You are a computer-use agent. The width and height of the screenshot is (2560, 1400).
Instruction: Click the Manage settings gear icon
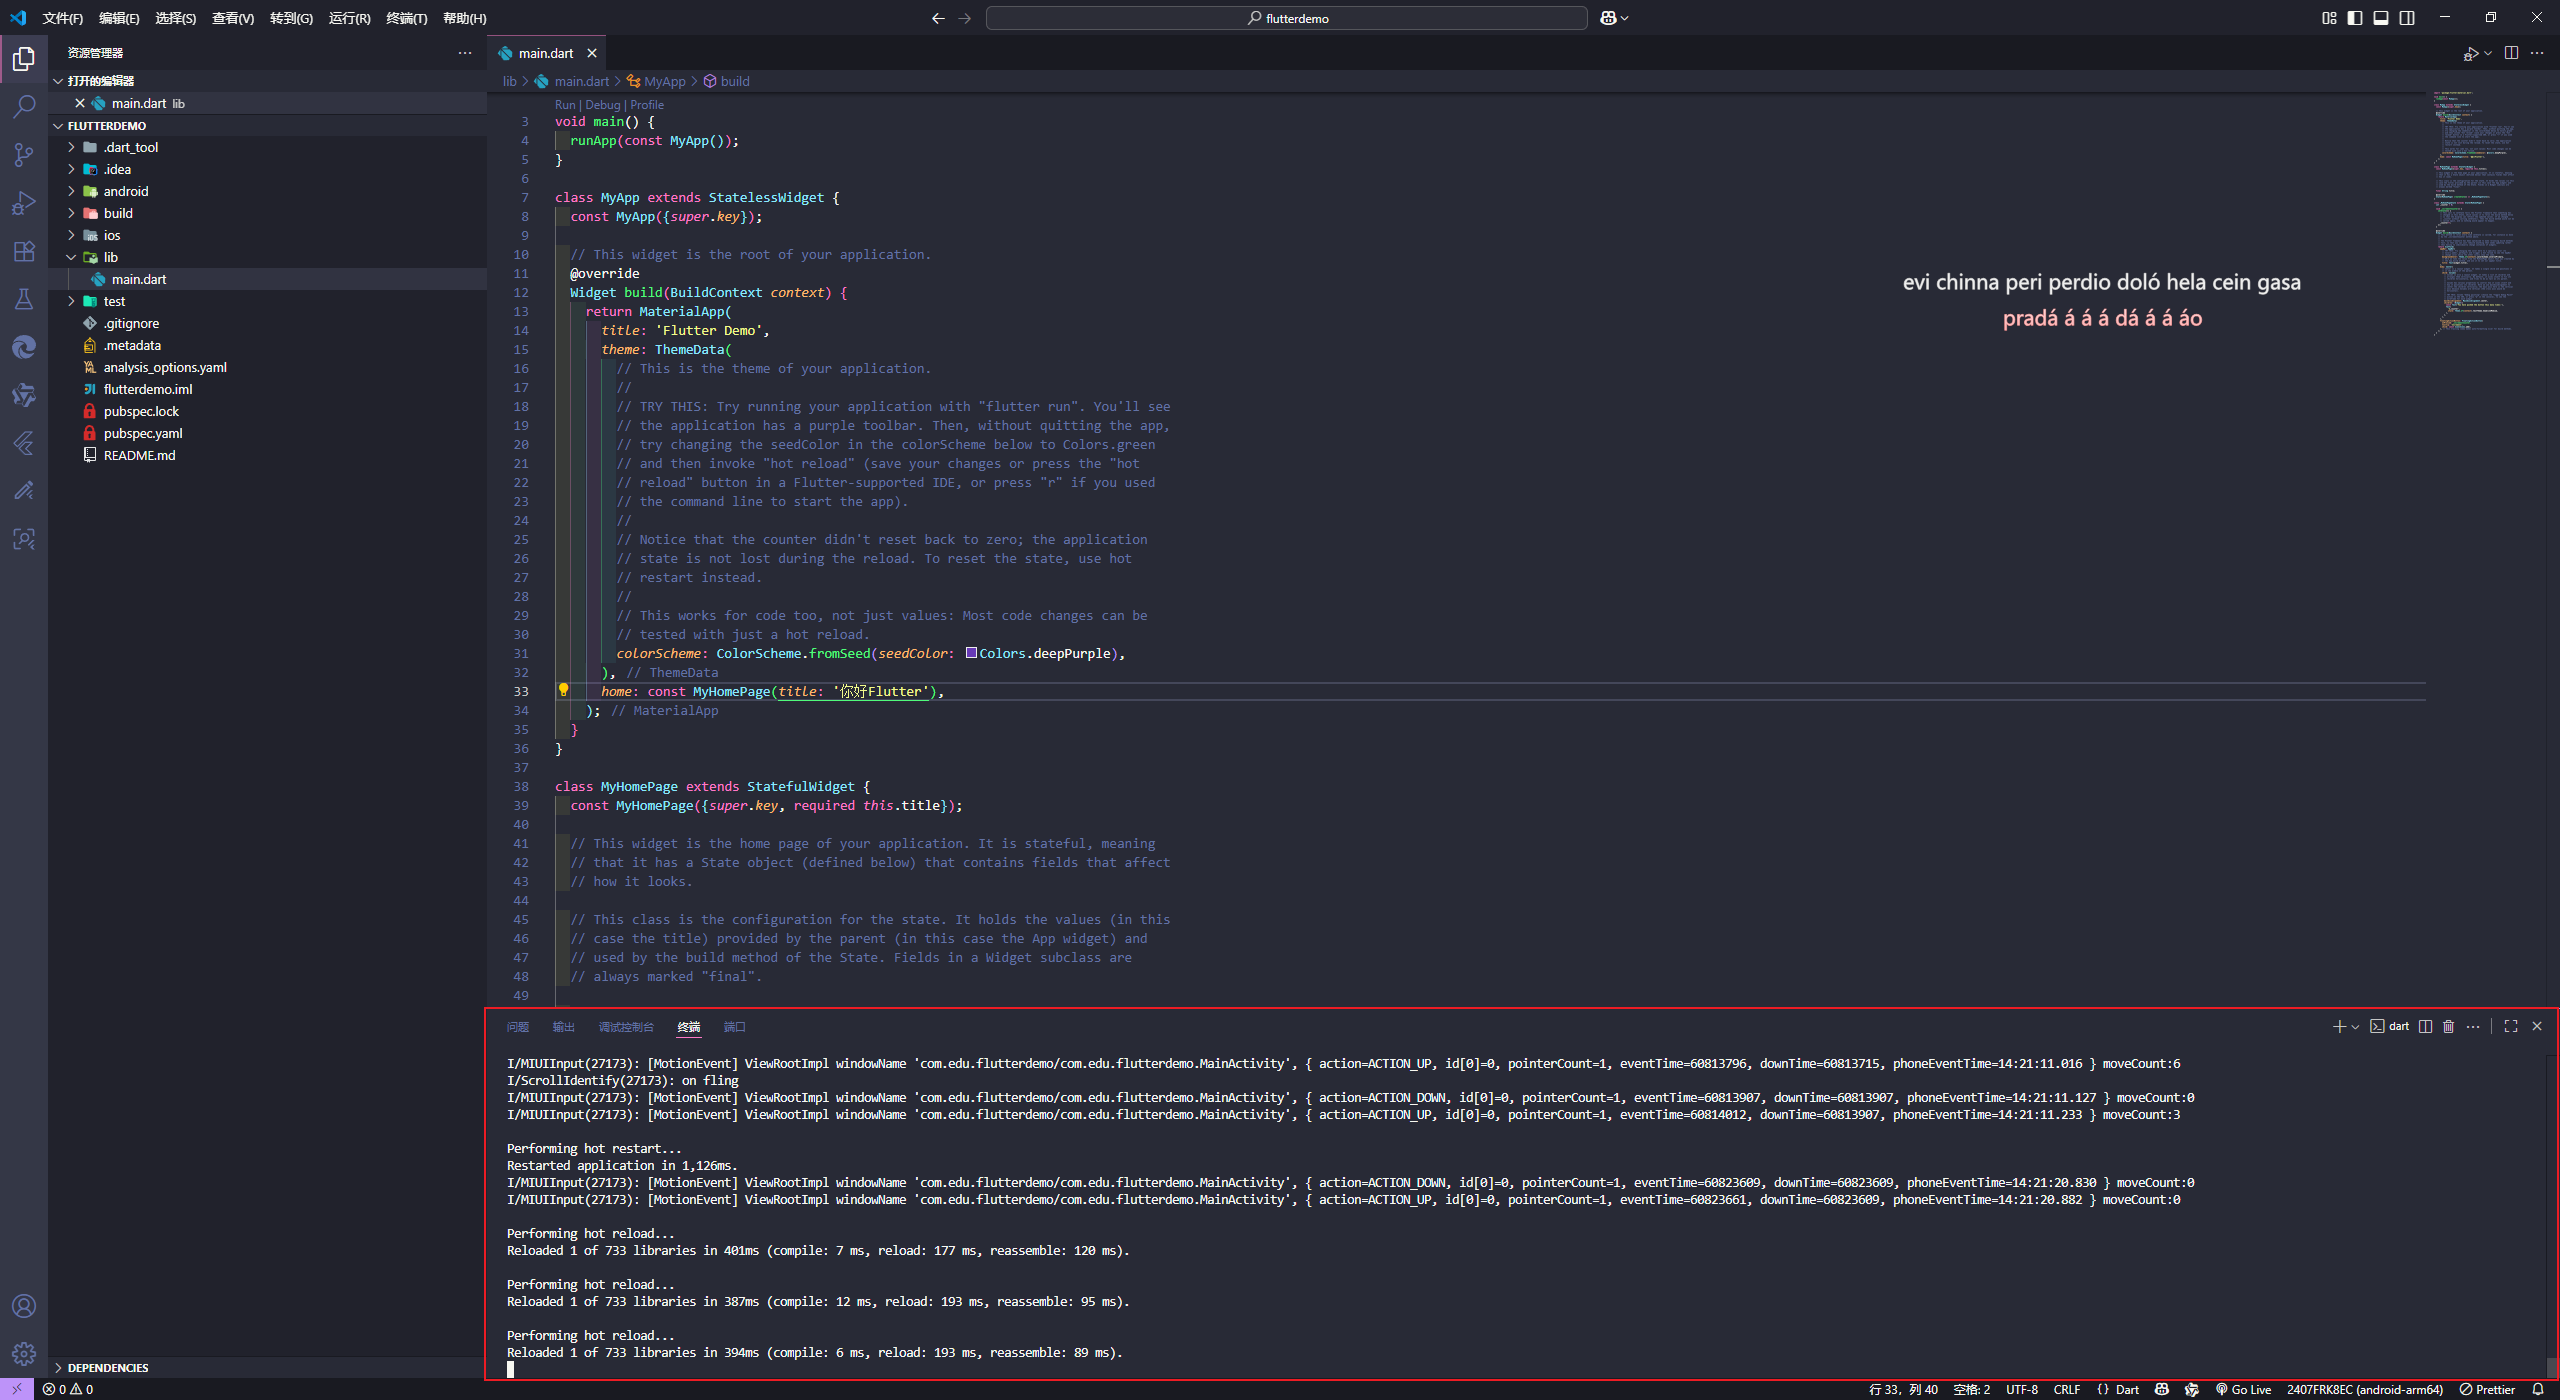click(24, 1354)
